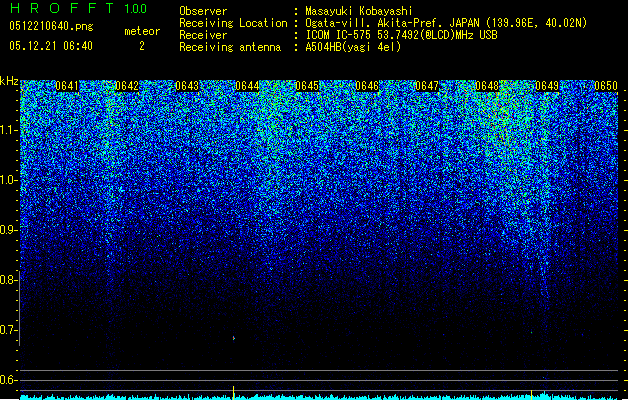Click the Observer label
Image resolution: width=629 pixels, height=400 pixels.
[203, 11]
